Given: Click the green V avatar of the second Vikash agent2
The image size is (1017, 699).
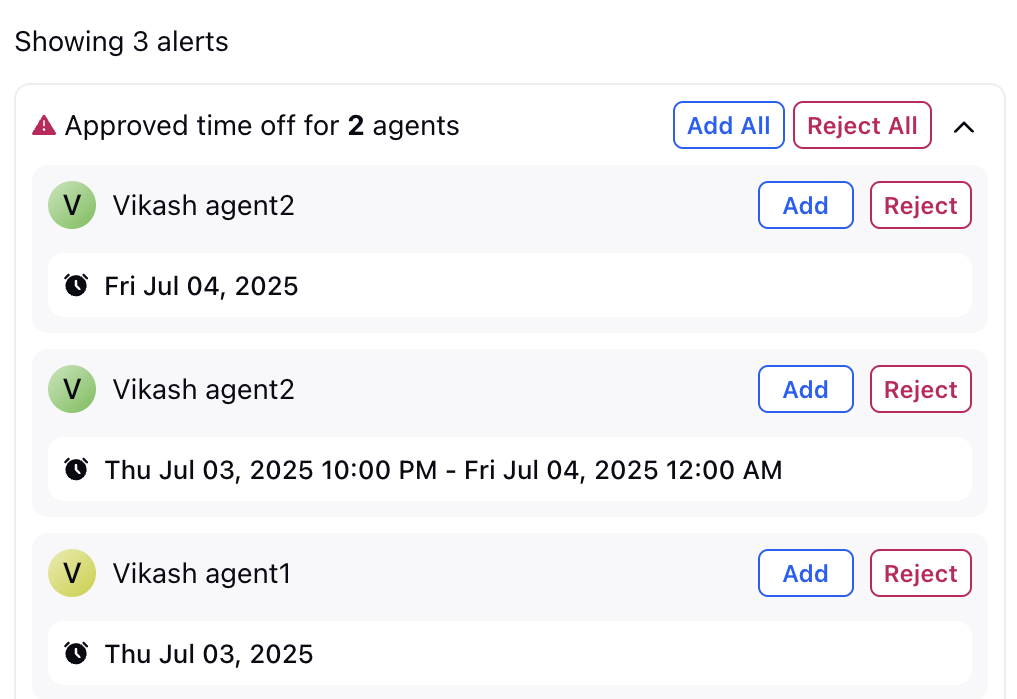Looking at the screenshot, I should pos(72,389).
